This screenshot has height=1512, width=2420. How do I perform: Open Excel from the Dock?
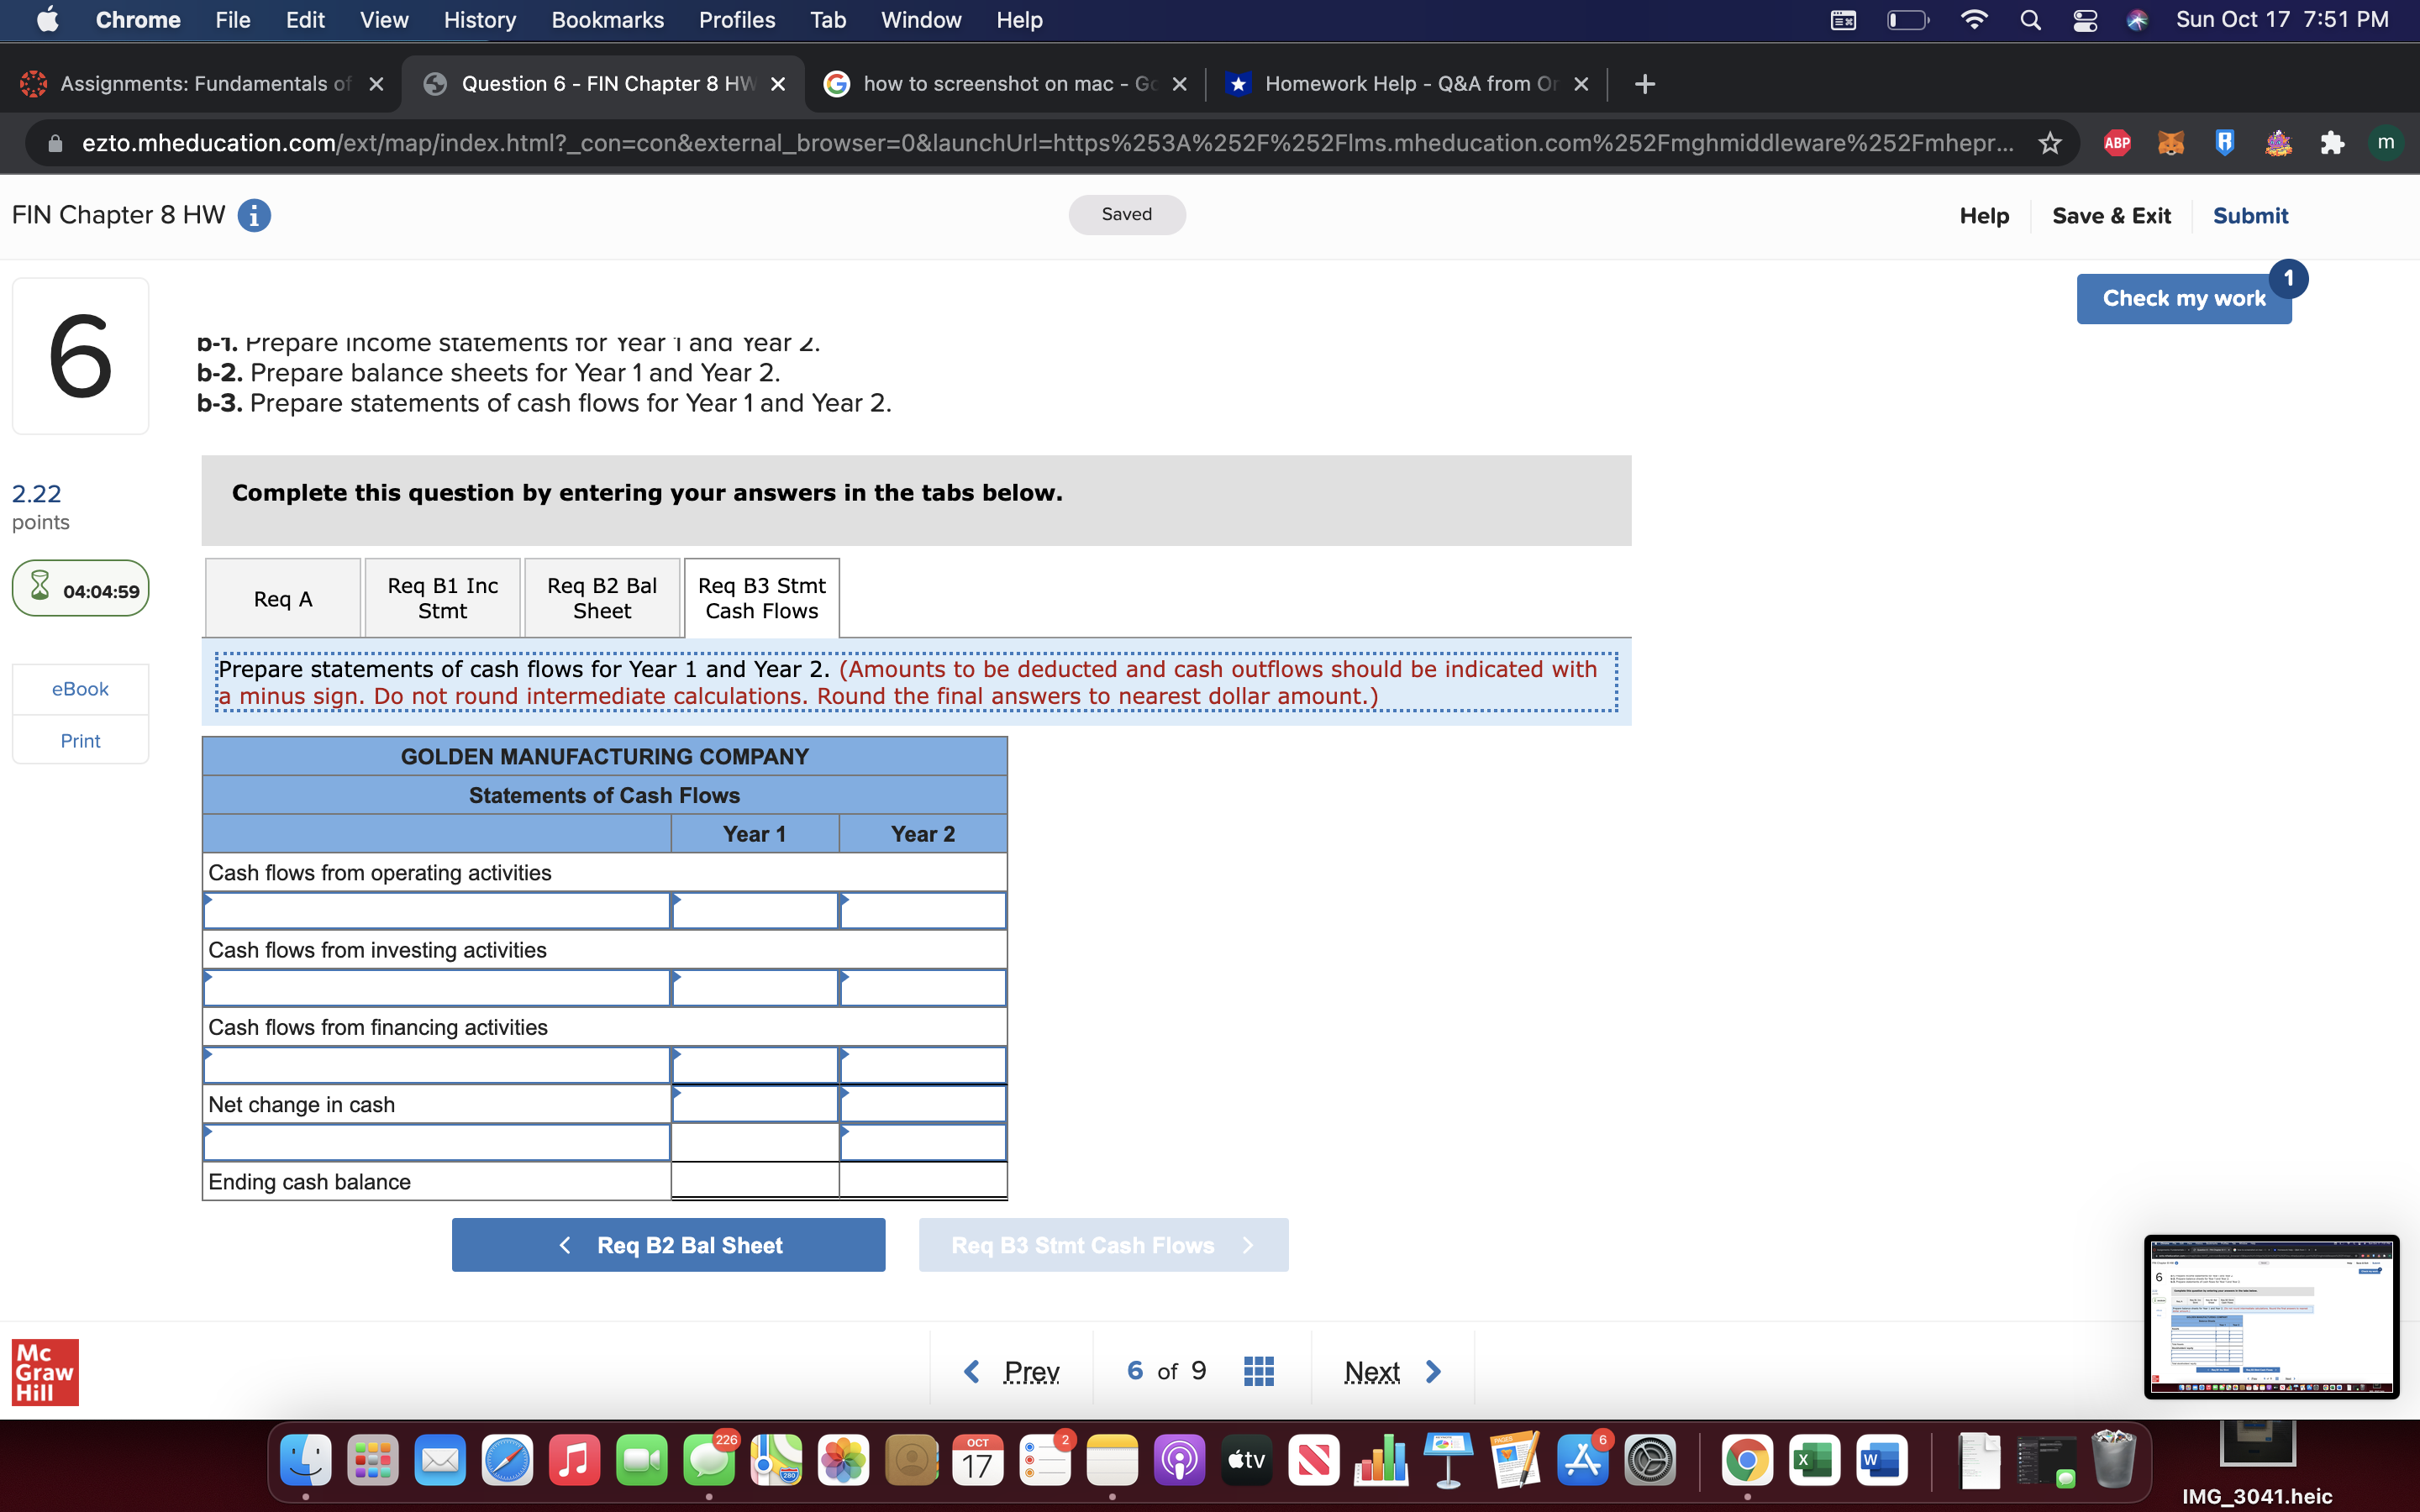tap(1815, 1460)
